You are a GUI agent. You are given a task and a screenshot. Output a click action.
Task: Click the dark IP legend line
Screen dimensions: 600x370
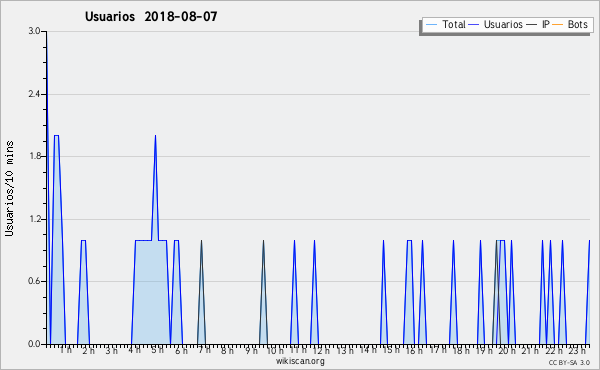(x=532, y=25)
